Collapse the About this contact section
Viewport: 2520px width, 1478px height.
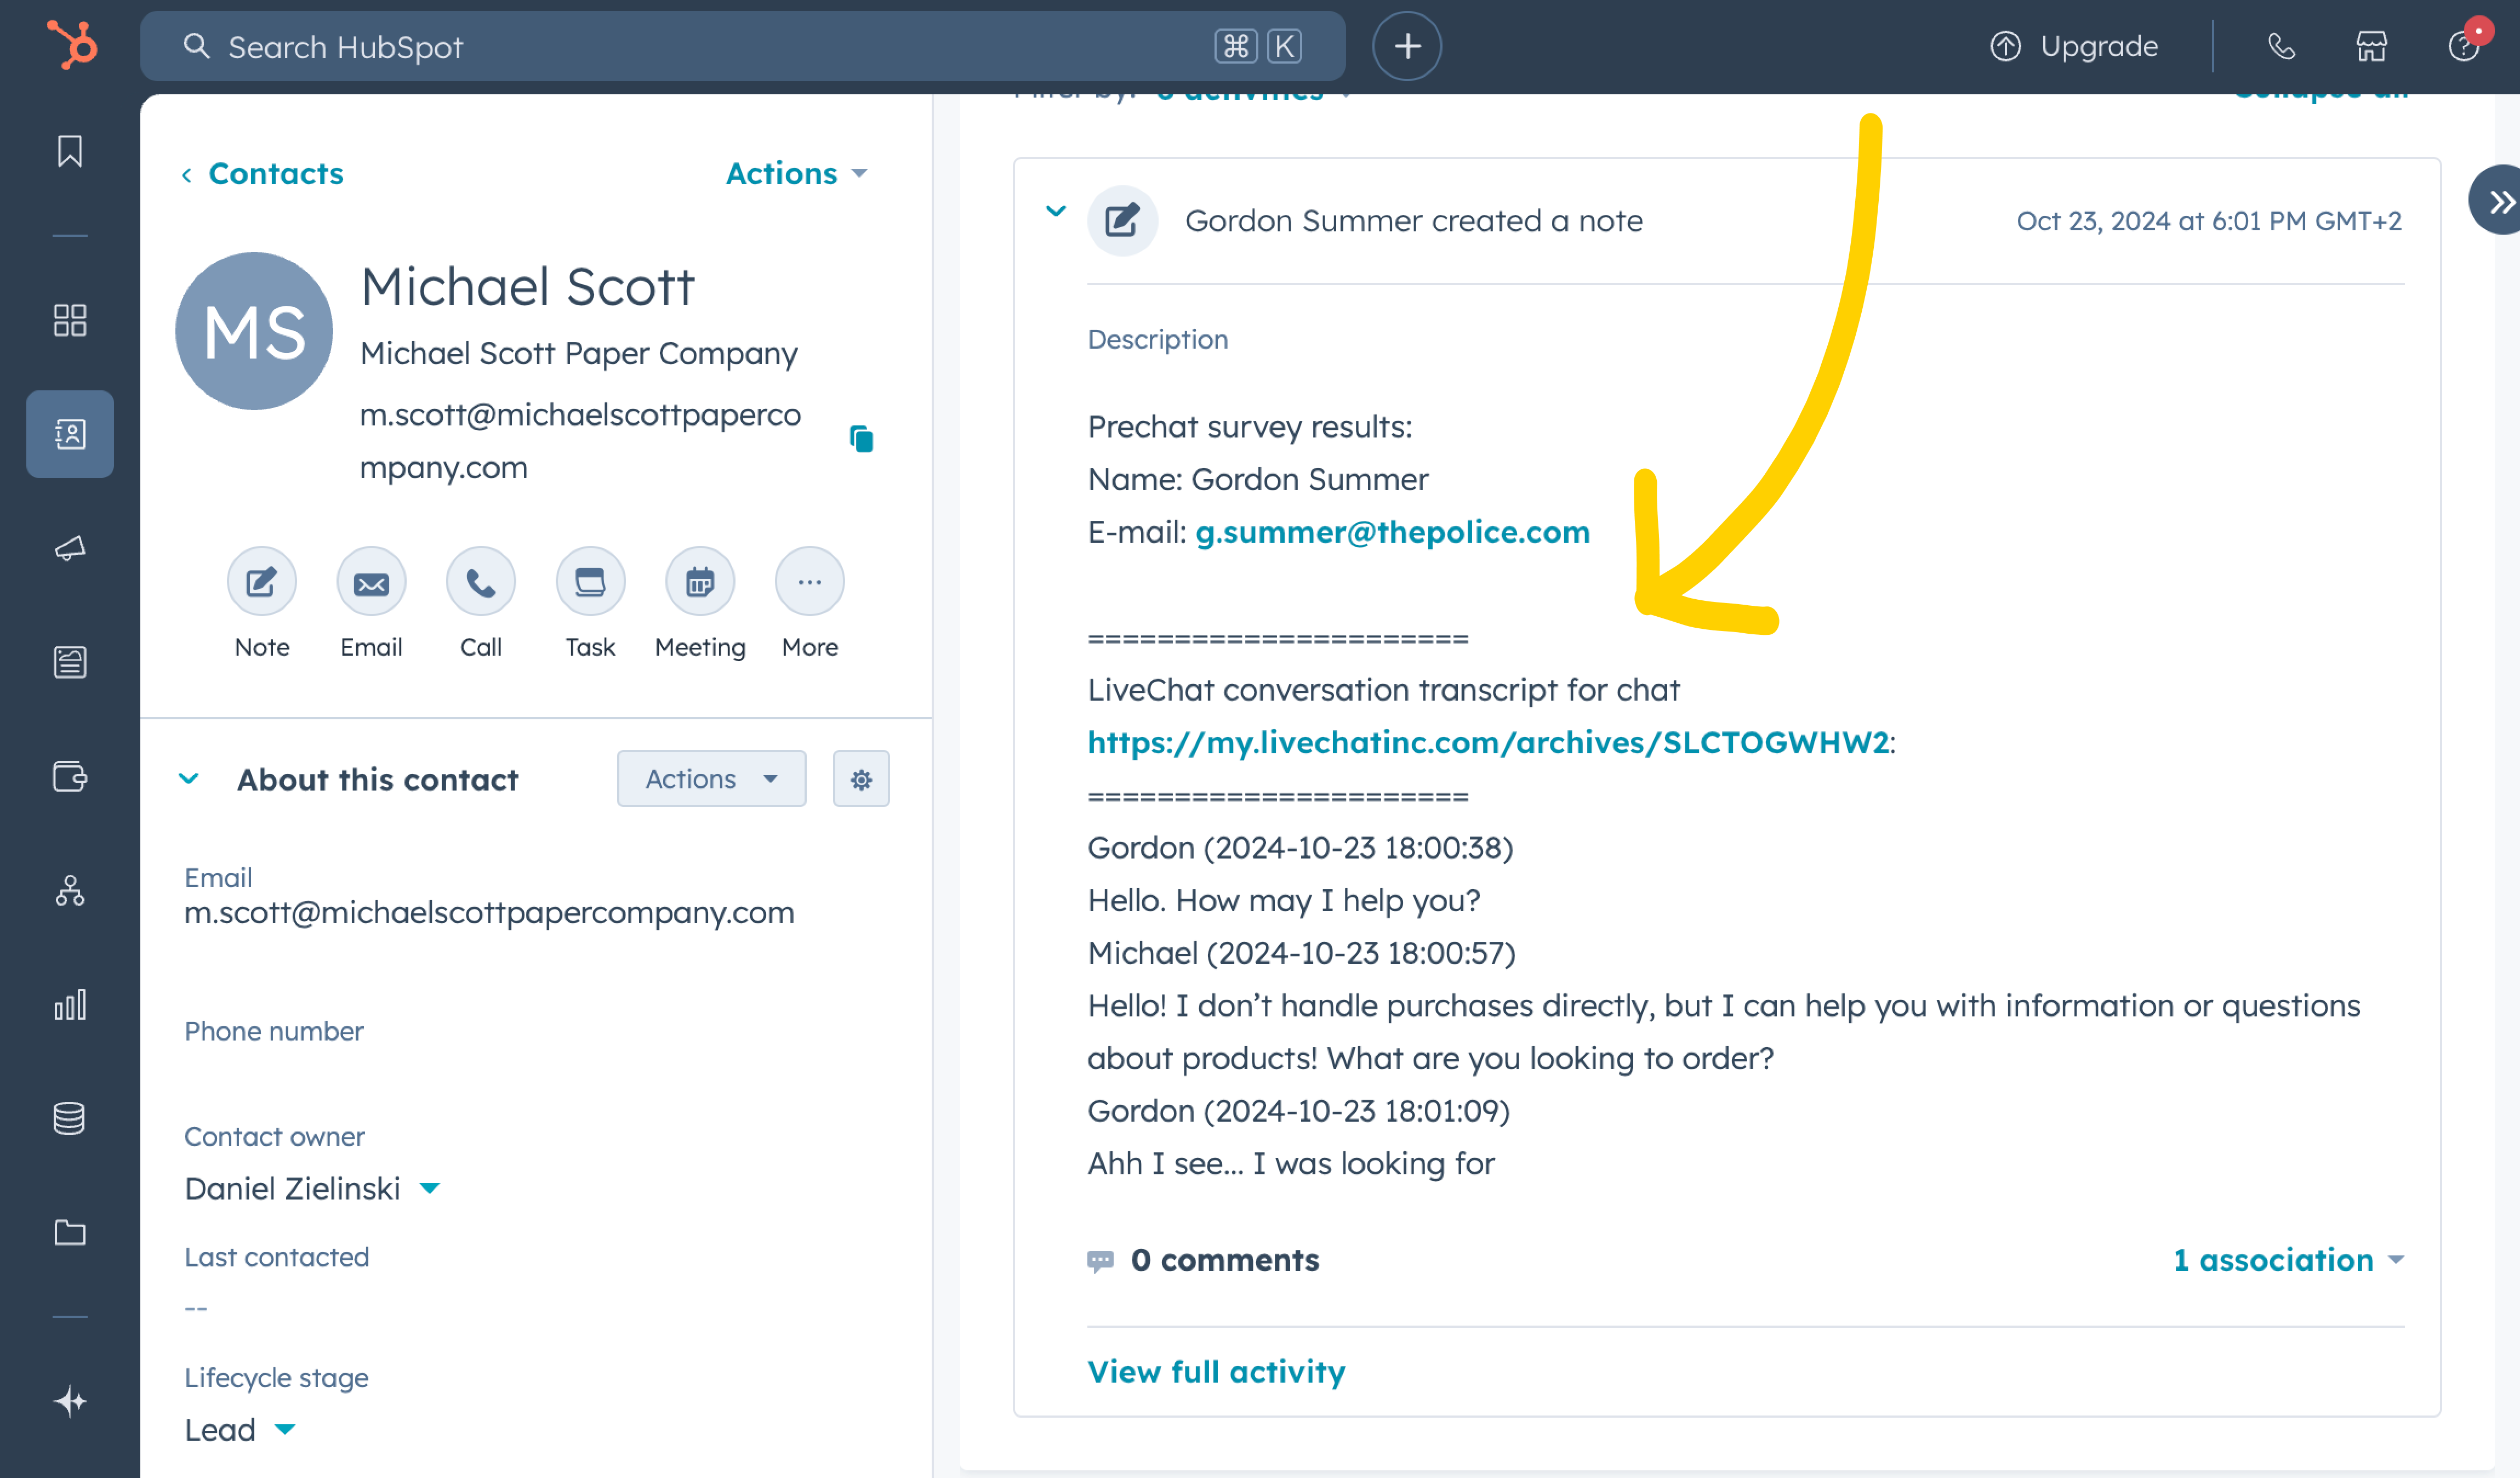click(189, 779)
